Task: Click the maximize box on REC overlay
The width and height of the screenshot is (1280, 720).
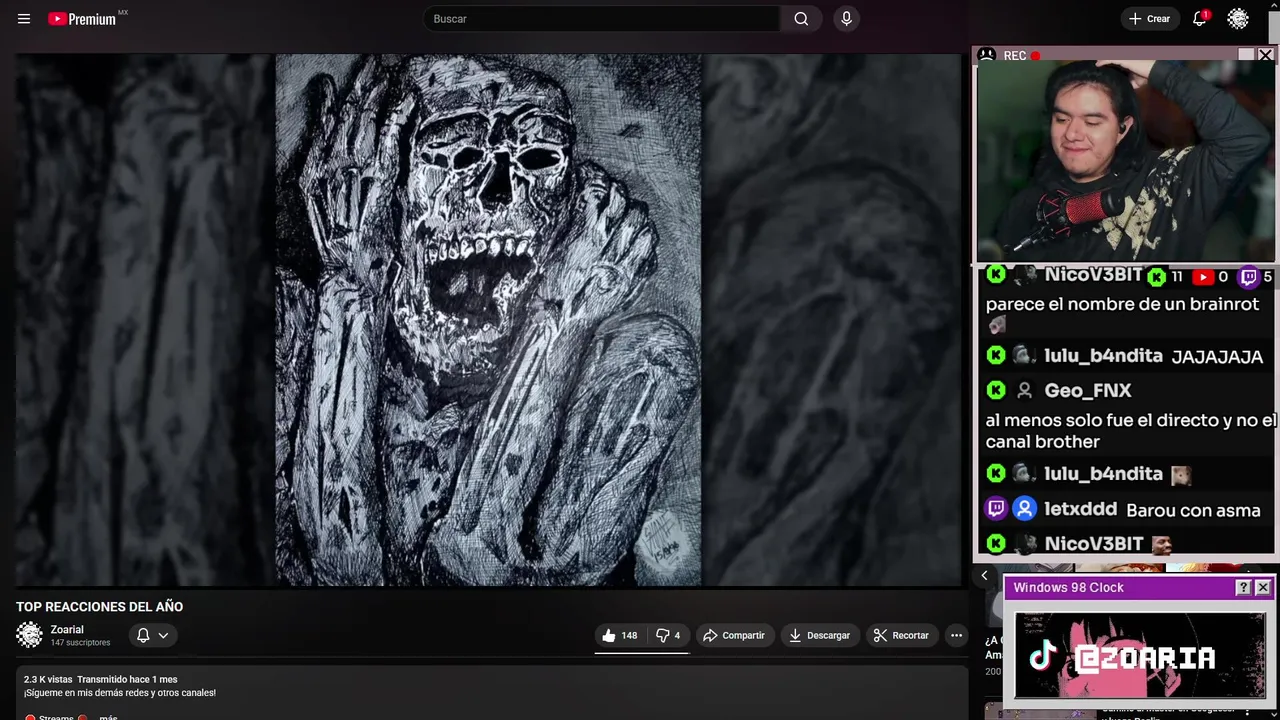Action: tap(1246, 55)
